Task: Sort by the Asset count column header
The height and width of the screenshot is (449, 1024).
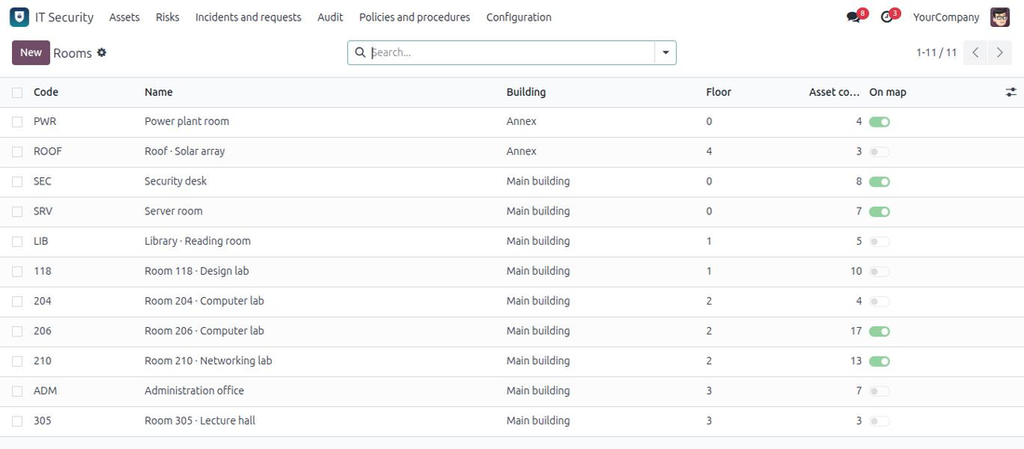Action: pos(835,93)
